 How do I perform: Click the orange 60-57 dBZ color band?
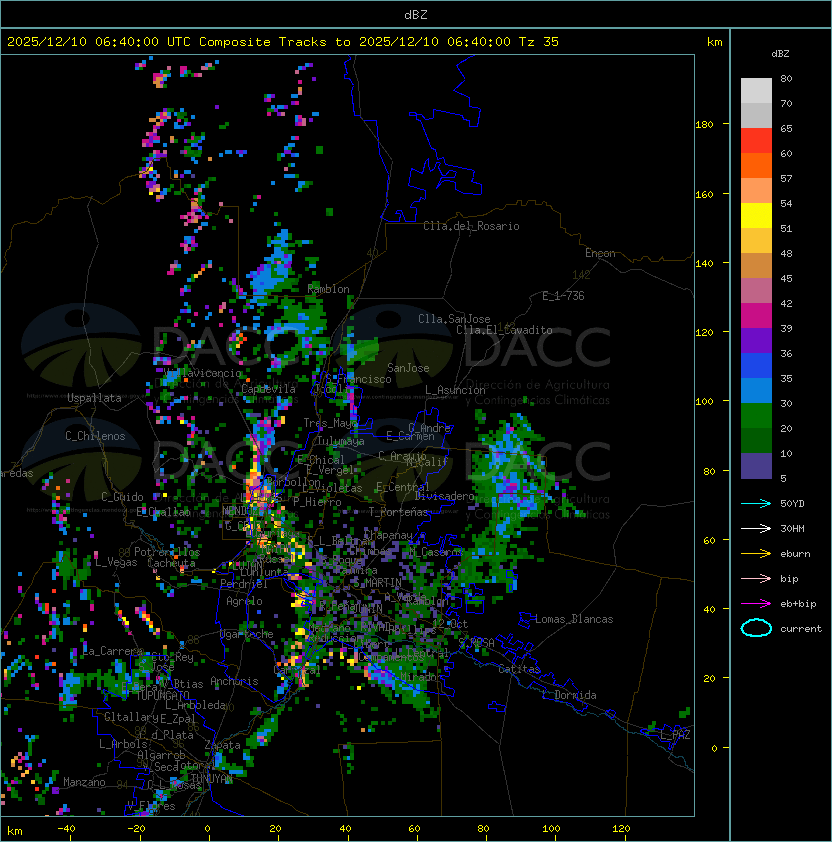(x=756, y=166)
